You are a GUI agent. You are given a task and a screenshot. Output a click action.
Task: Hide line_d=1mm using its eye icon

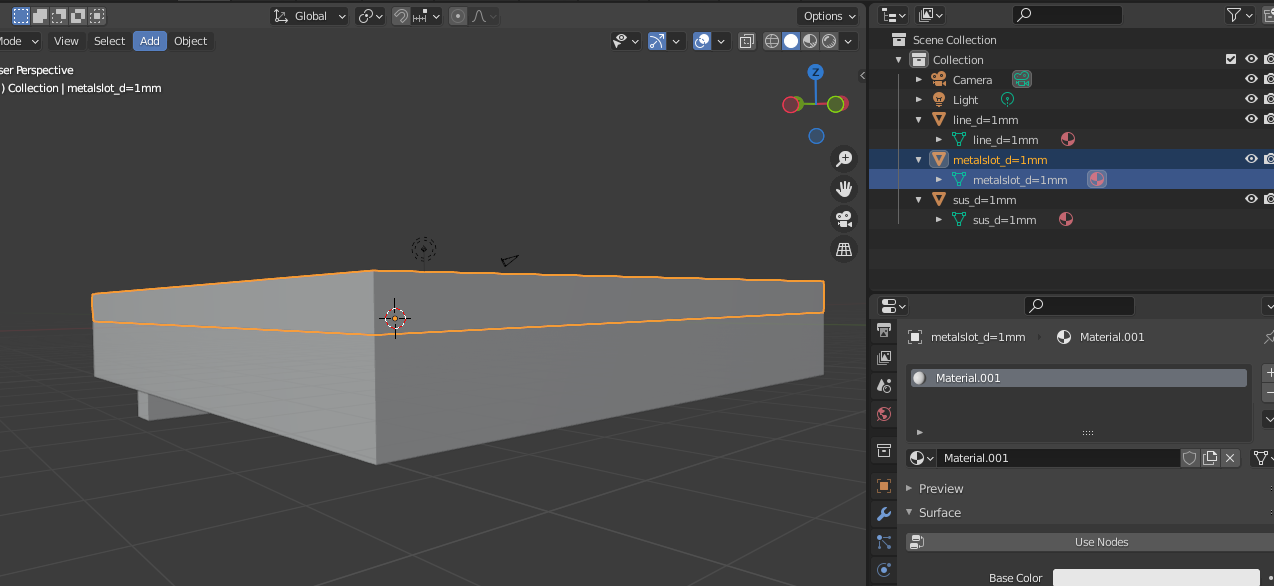[x=1251, y=119]
